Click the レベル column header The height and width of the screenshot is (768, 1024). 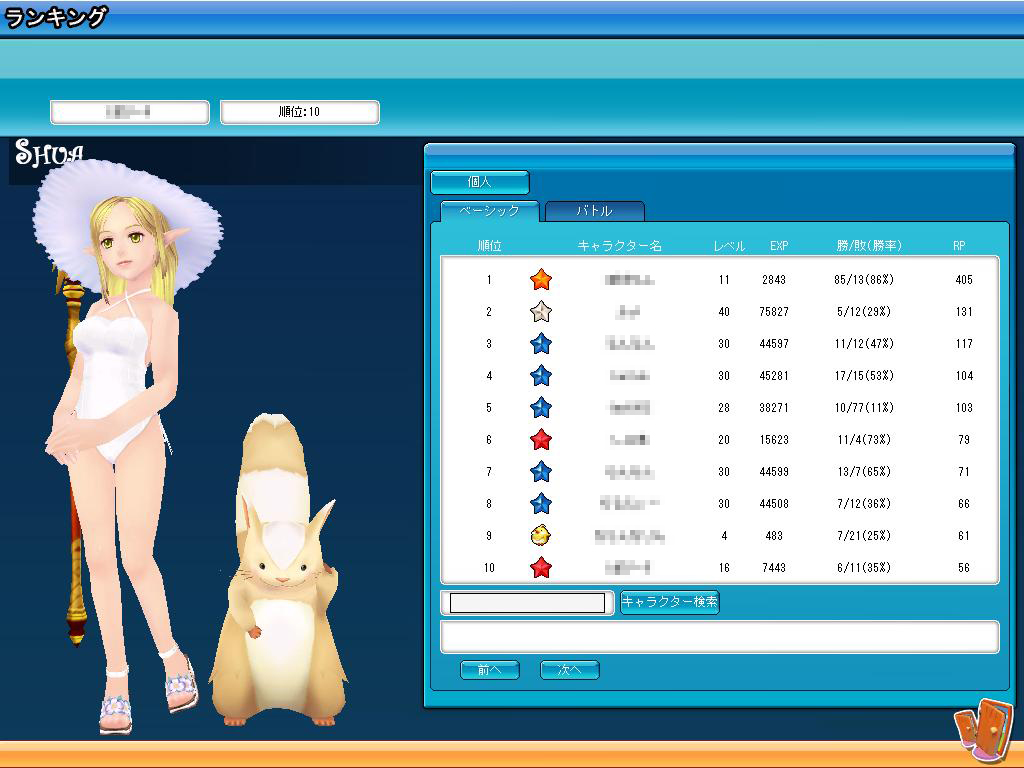[x=729, y=246]
